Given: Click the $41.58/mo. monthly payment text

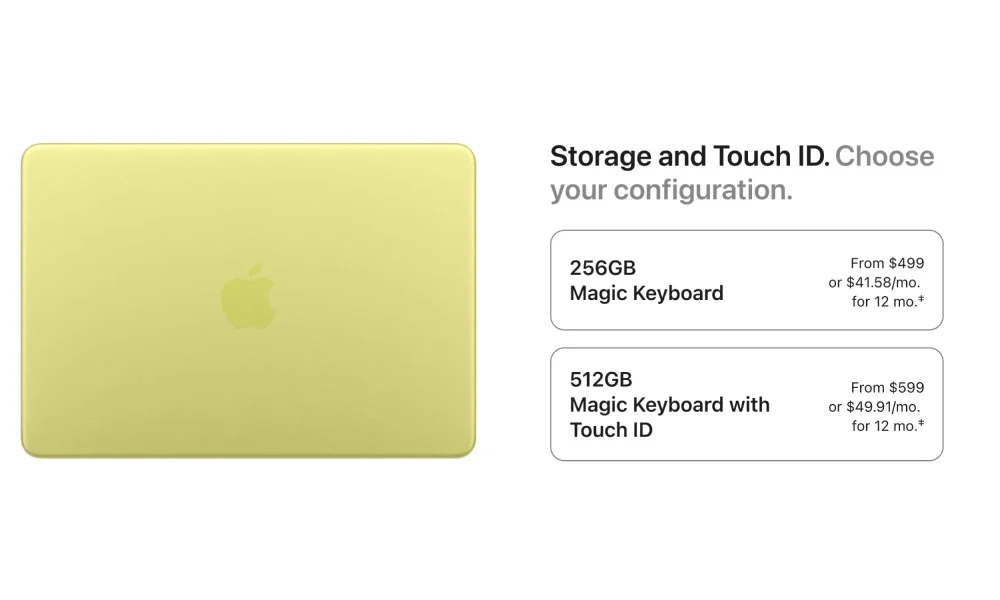Looking at the screenshot, I should [x=883, y=282].
